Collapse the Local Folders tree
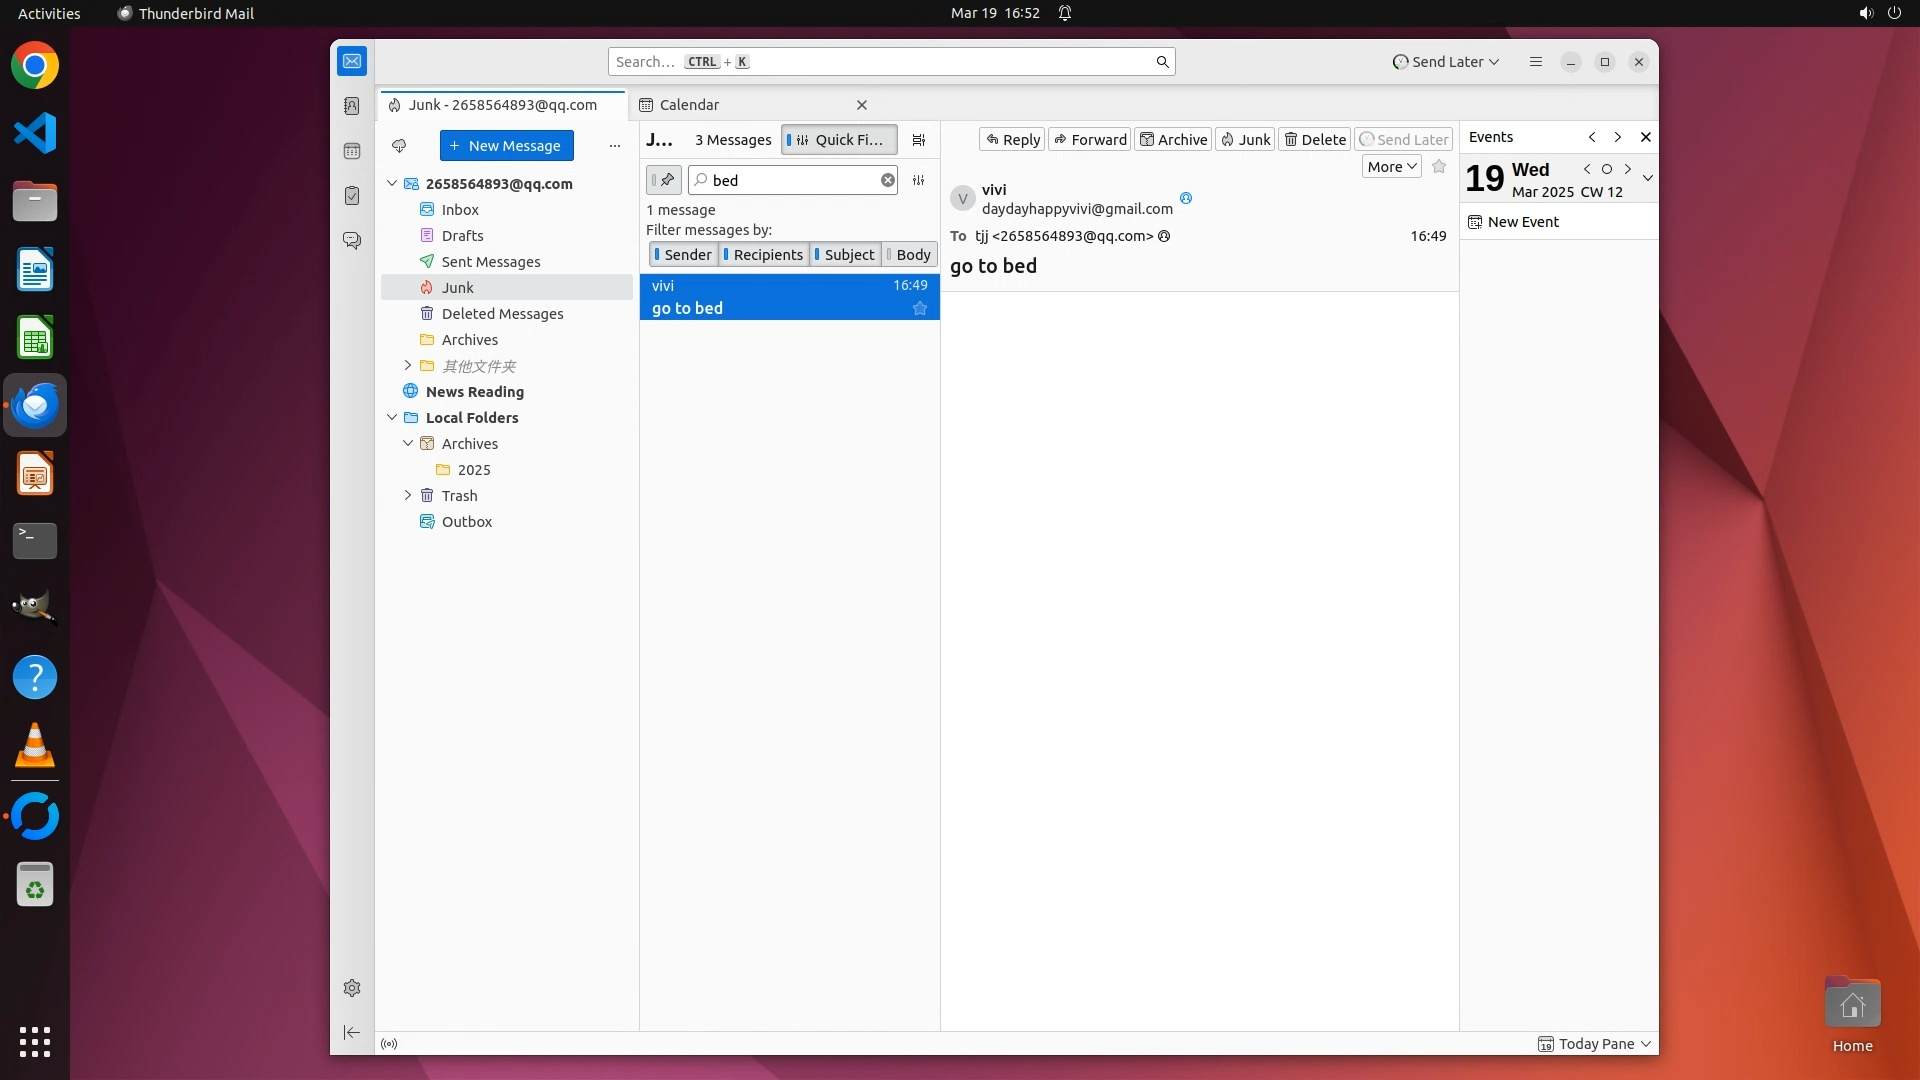The image size is (1920, 1080). point(392,418)
